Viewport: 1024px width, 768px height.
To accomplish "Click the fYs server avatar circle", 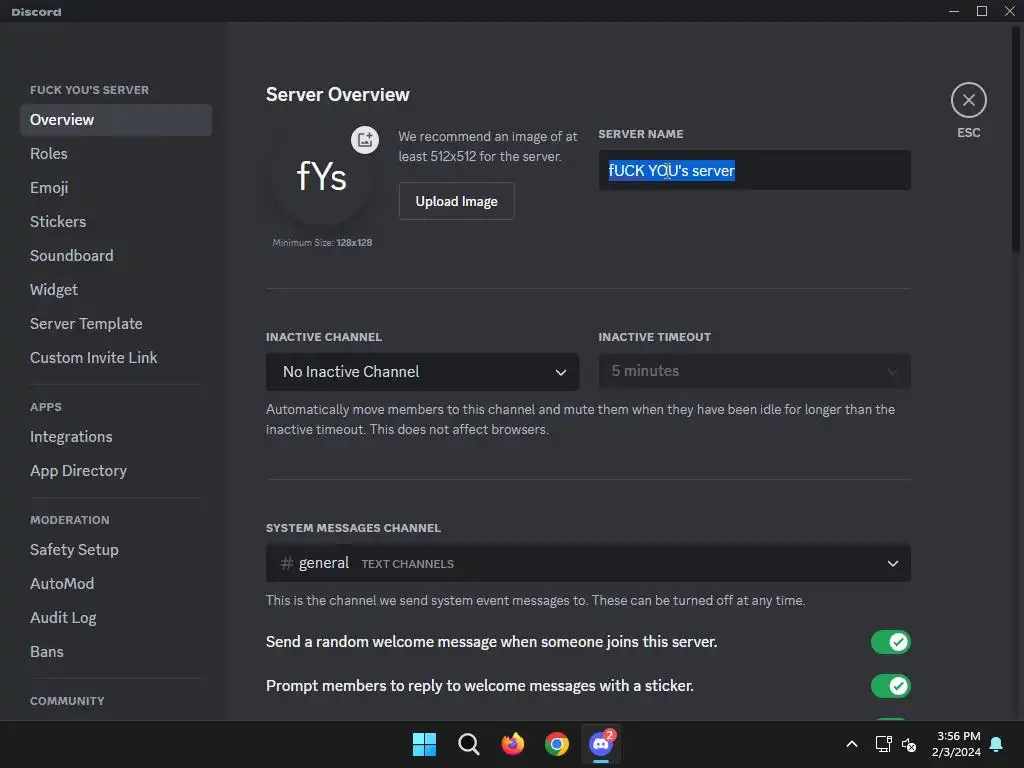I will (x=321, y=176).
